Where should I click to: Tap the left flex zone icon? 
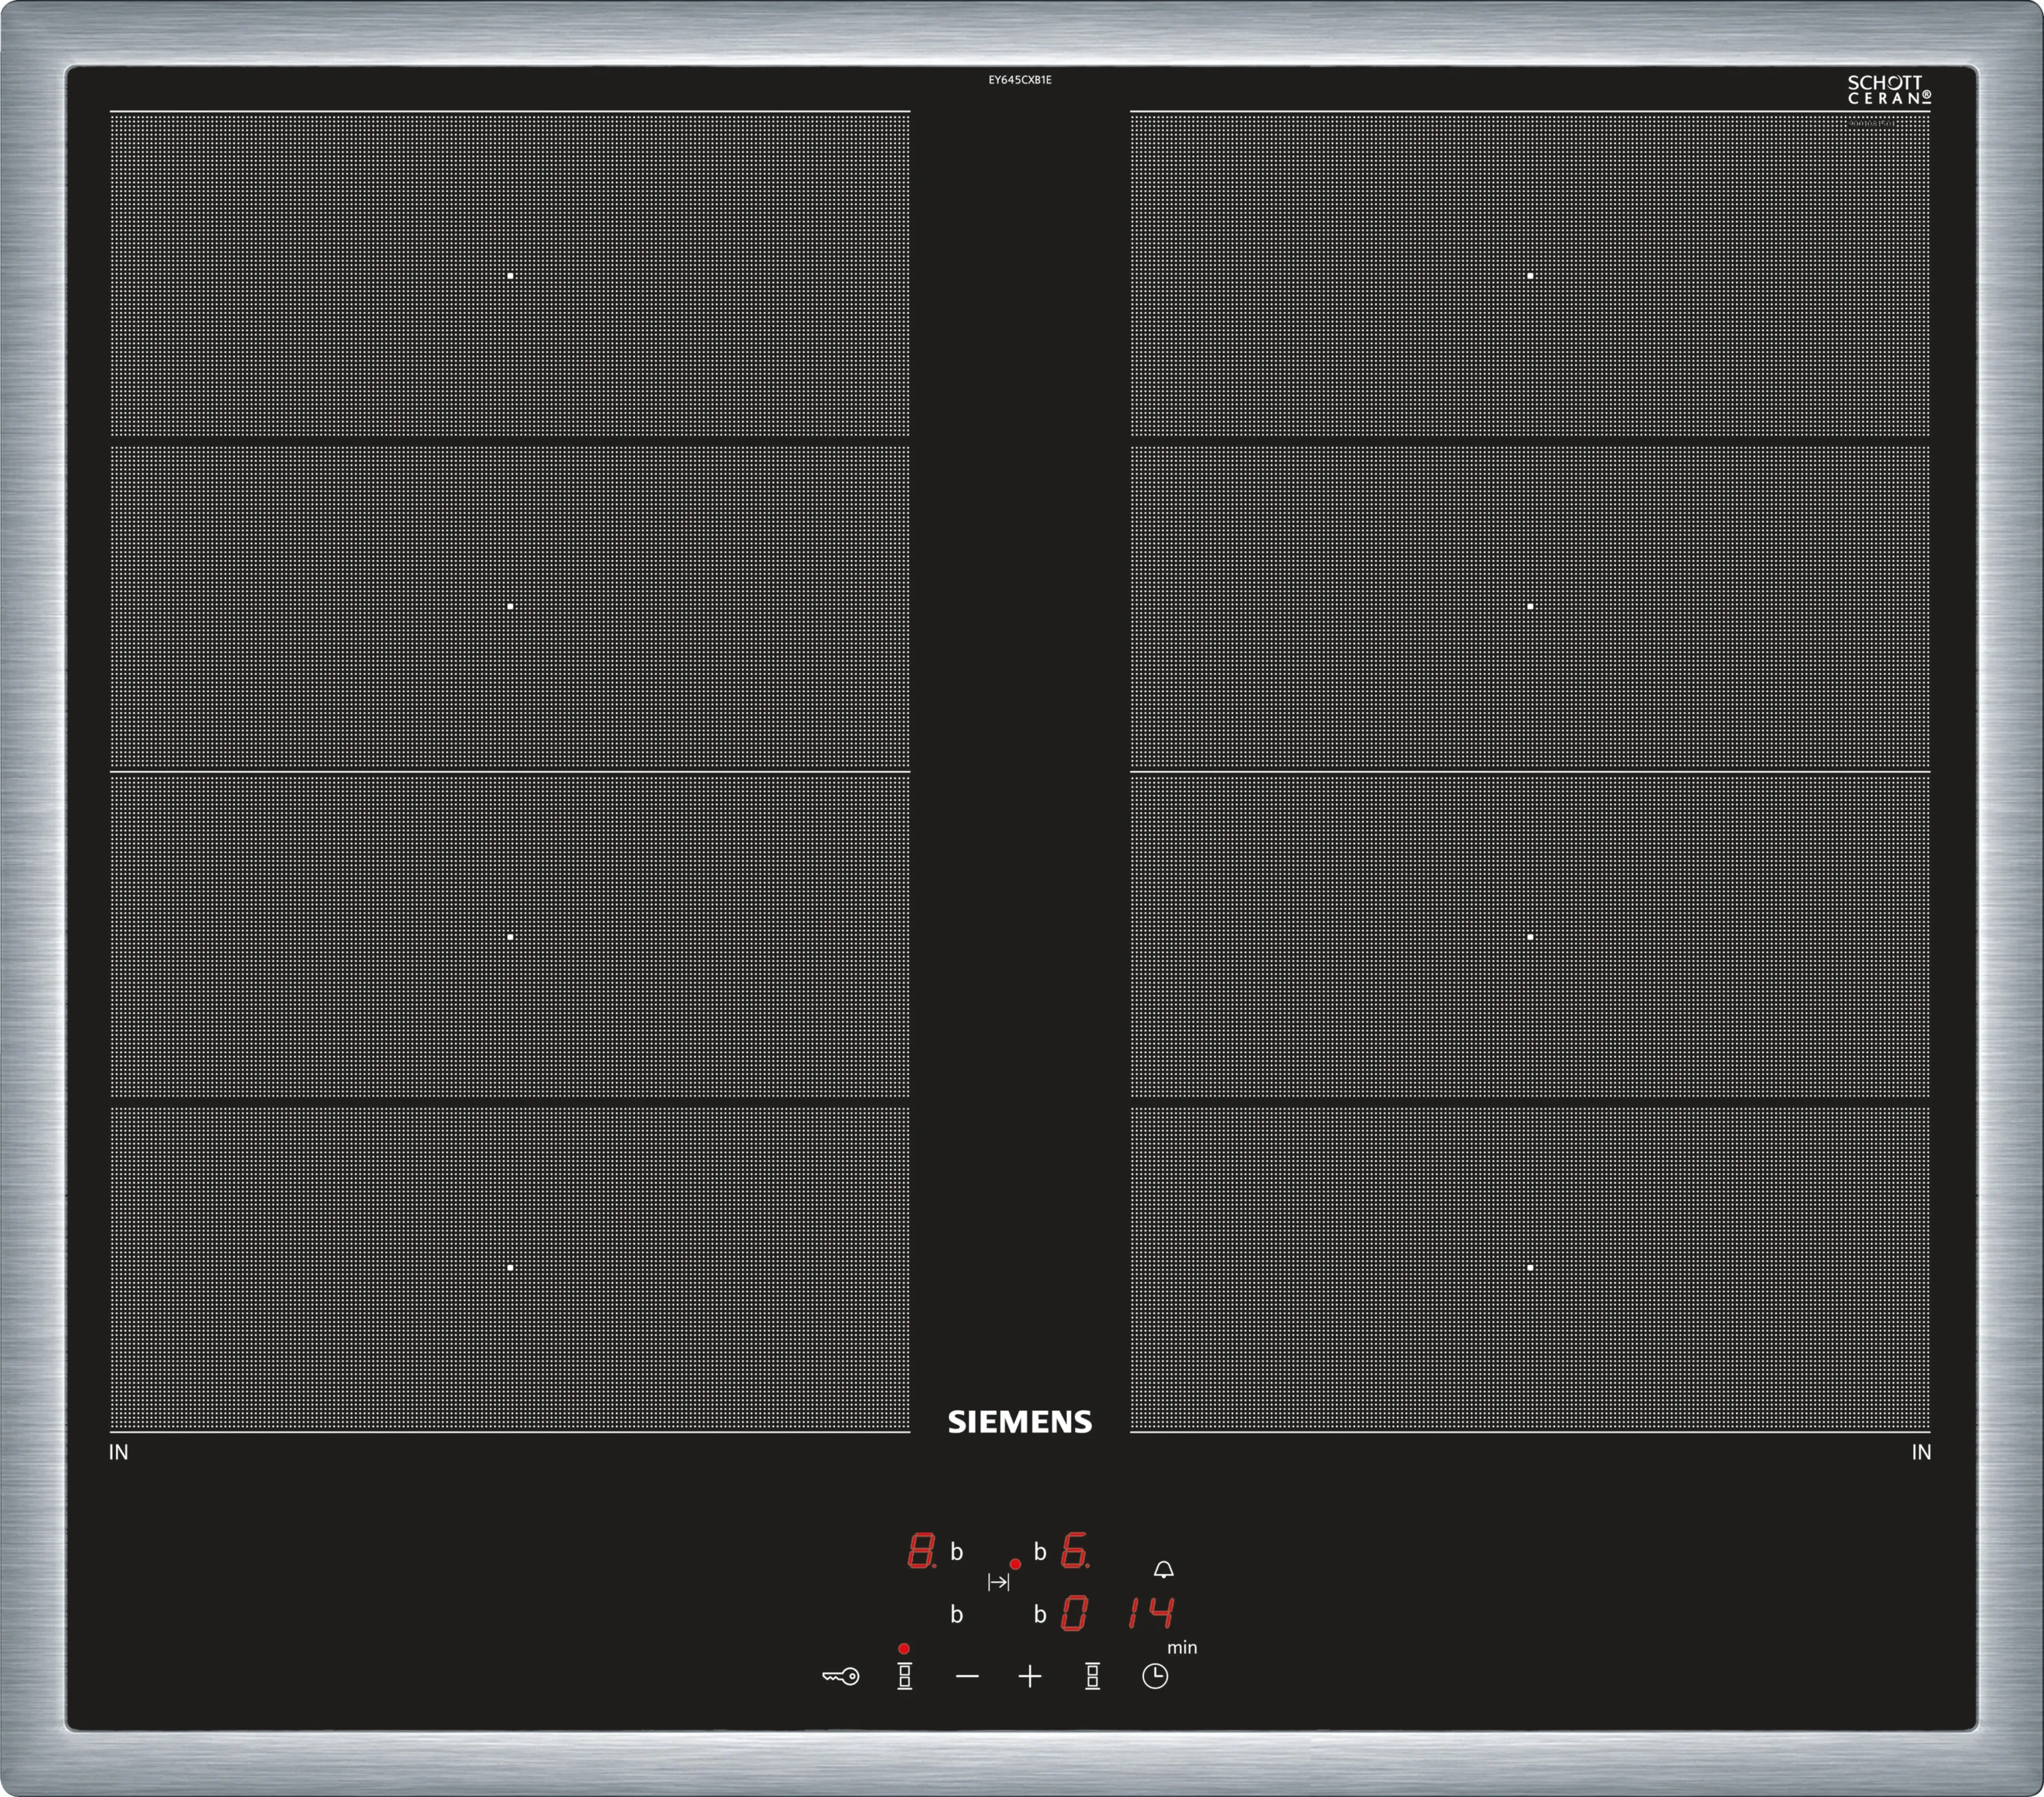(x=904, y=1677)
